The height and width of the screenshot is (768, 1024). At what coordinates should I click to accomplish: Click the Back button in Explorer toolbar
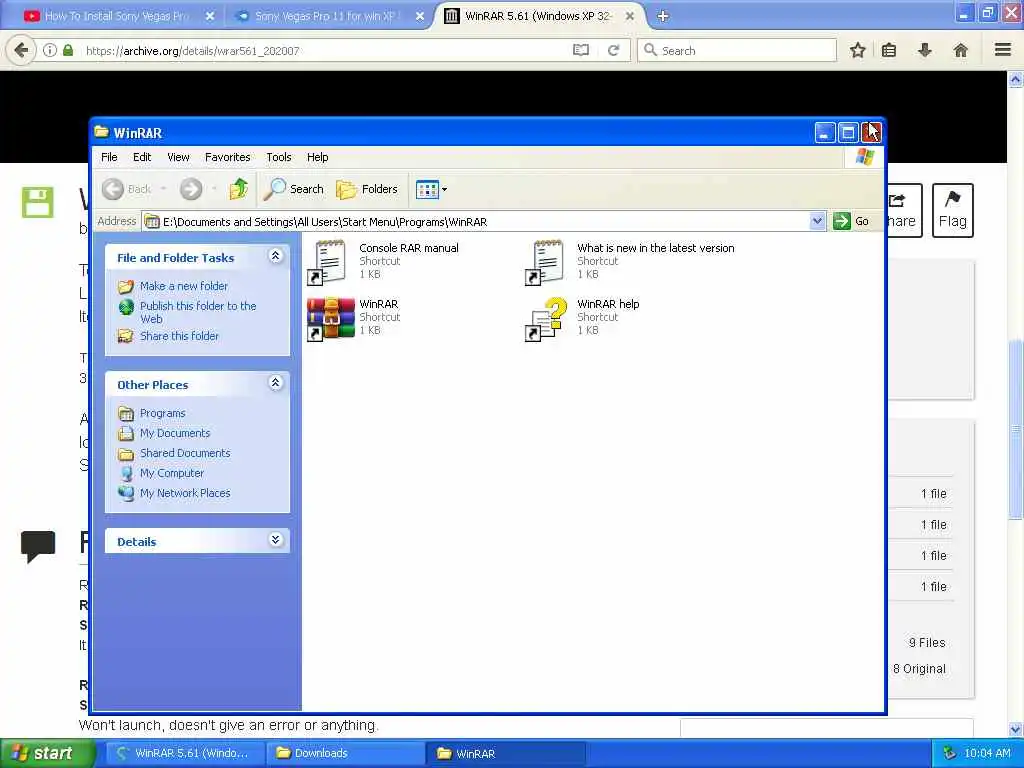click(x=127, y=189)
